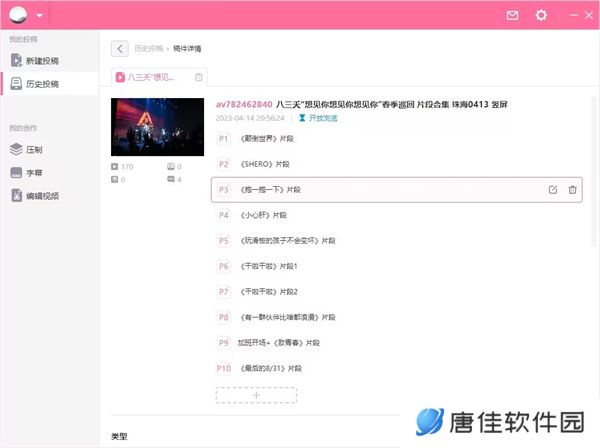Select part P7 《干啦干啦》 片段2
Viewport: 600px width, 448px height.
[x=396, y=292]
